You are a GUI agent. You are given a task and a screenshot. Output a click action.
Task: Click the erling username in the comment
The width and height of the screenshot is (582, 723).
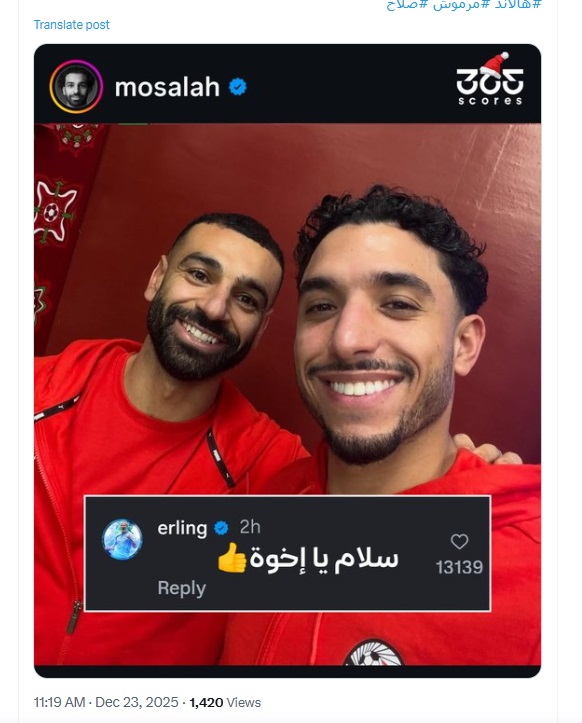(182, 528)
